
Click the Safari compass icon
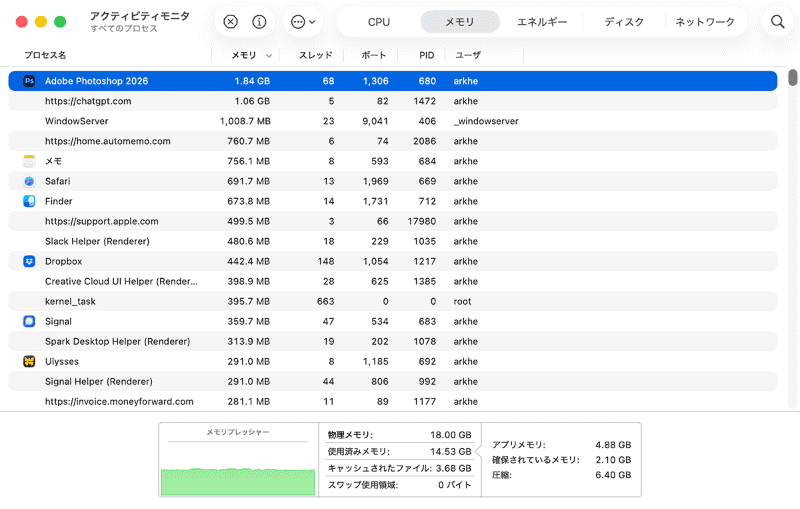click(x=29, y=181)
